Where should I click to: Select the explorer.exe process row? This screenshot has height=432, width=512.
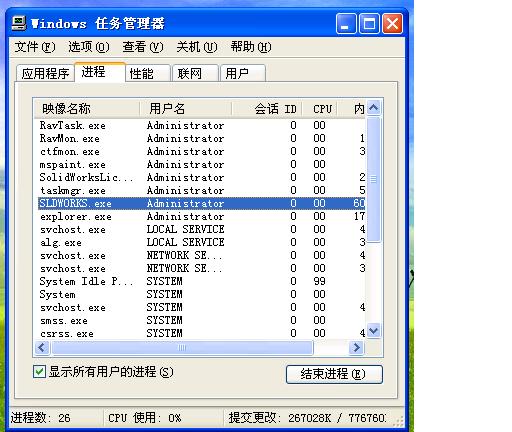[x=202, y=216]
